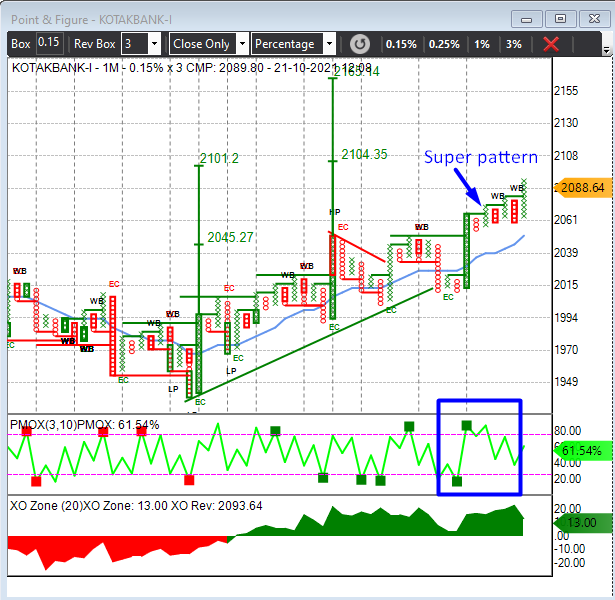Click the 2104.35 target price label

click(x=364, y=155)
